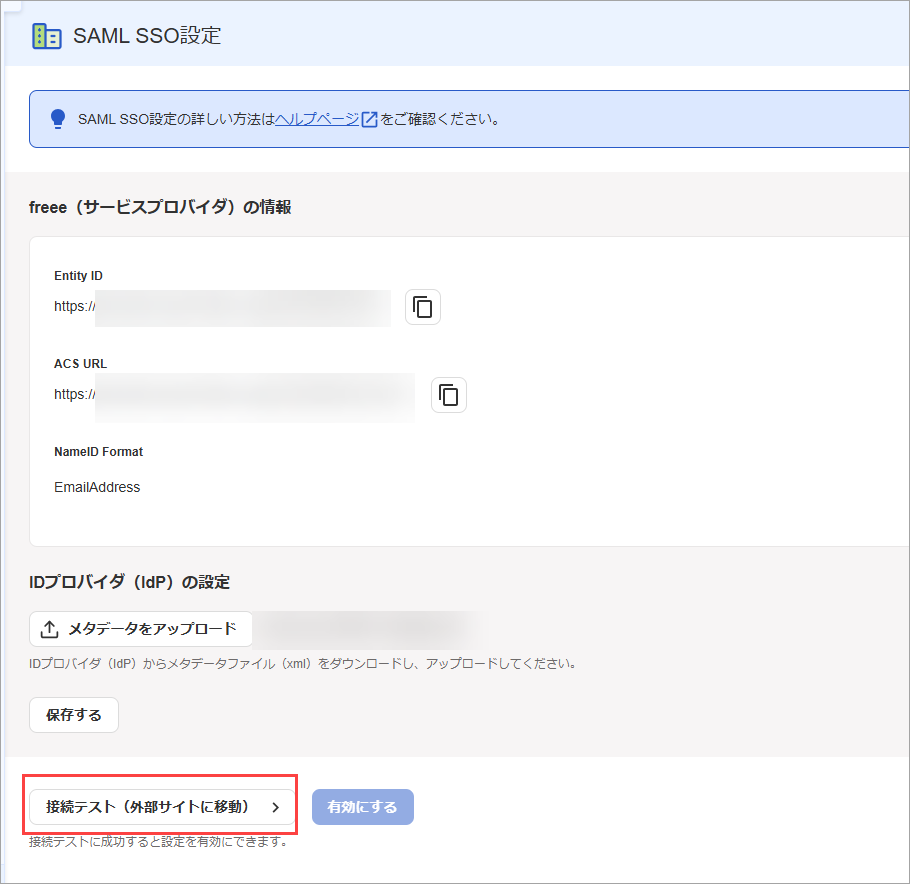Screen dimensions: 910x884
Task: Click the SAML SSO設定 building icon
Action: coord(46,37)
